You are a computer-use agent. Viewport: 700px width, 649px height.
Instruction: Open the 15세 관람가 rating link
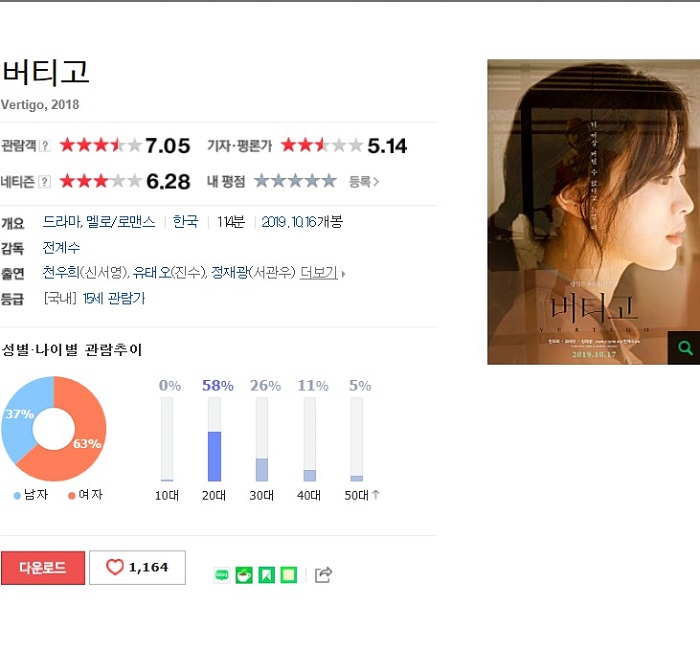tap(114, 298)
